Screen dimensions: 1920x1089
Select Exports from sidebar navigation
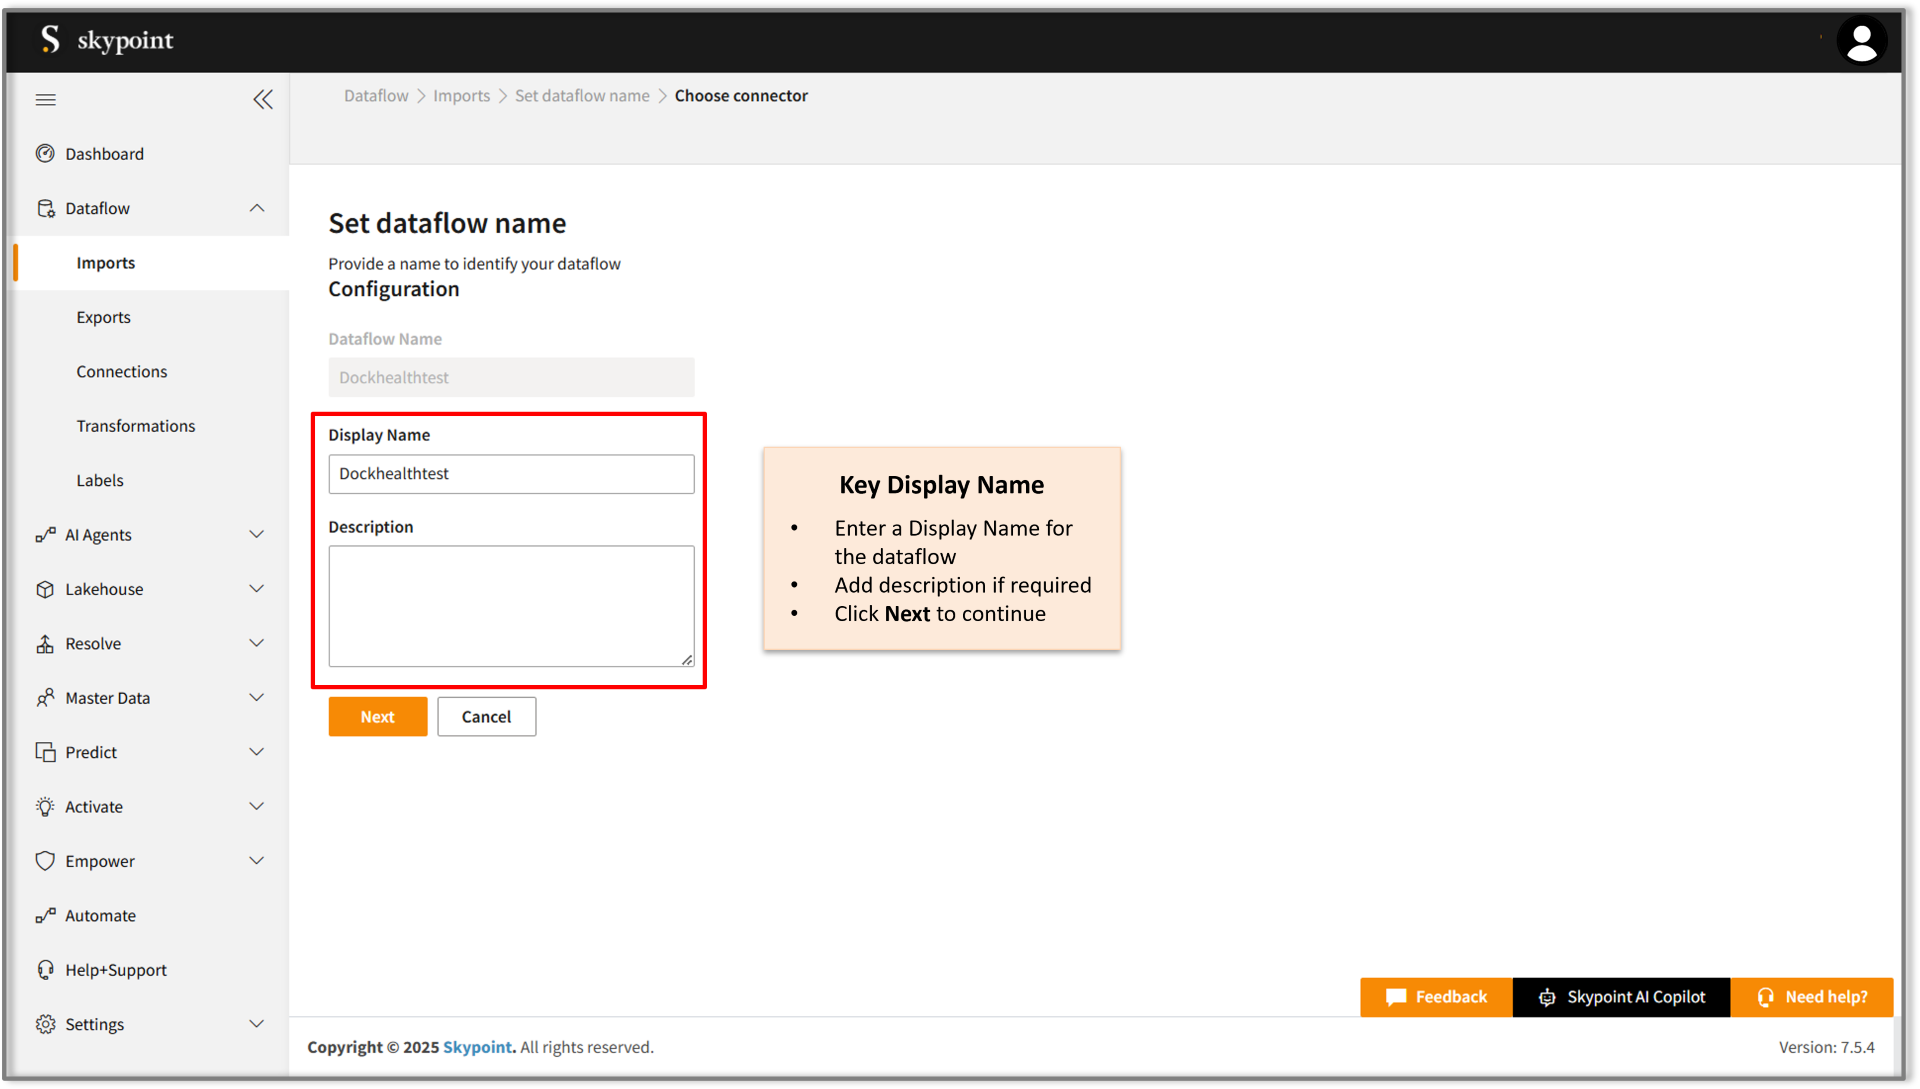(x=105, y=316)
